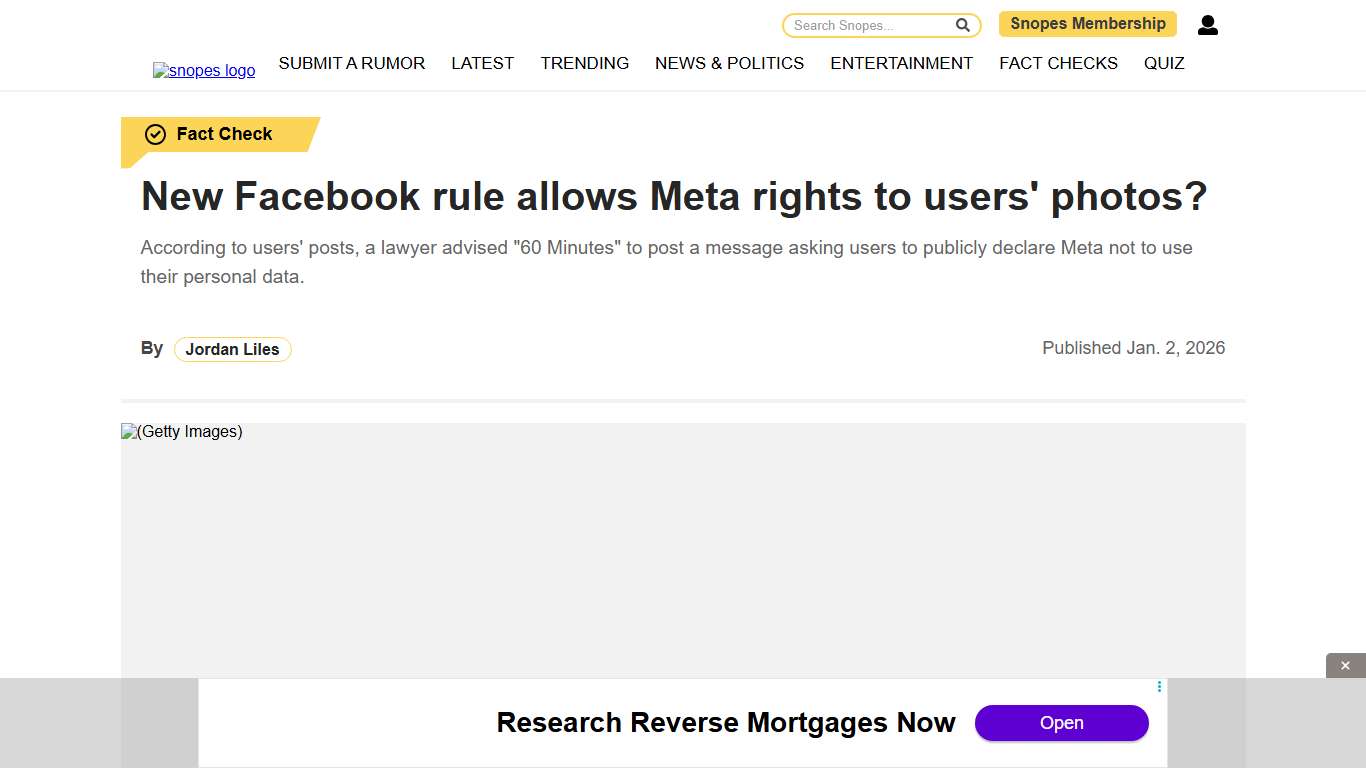Expand the SUBMIT A RUMOR section
Screen dimensions: 1366x768
(352, 63)
